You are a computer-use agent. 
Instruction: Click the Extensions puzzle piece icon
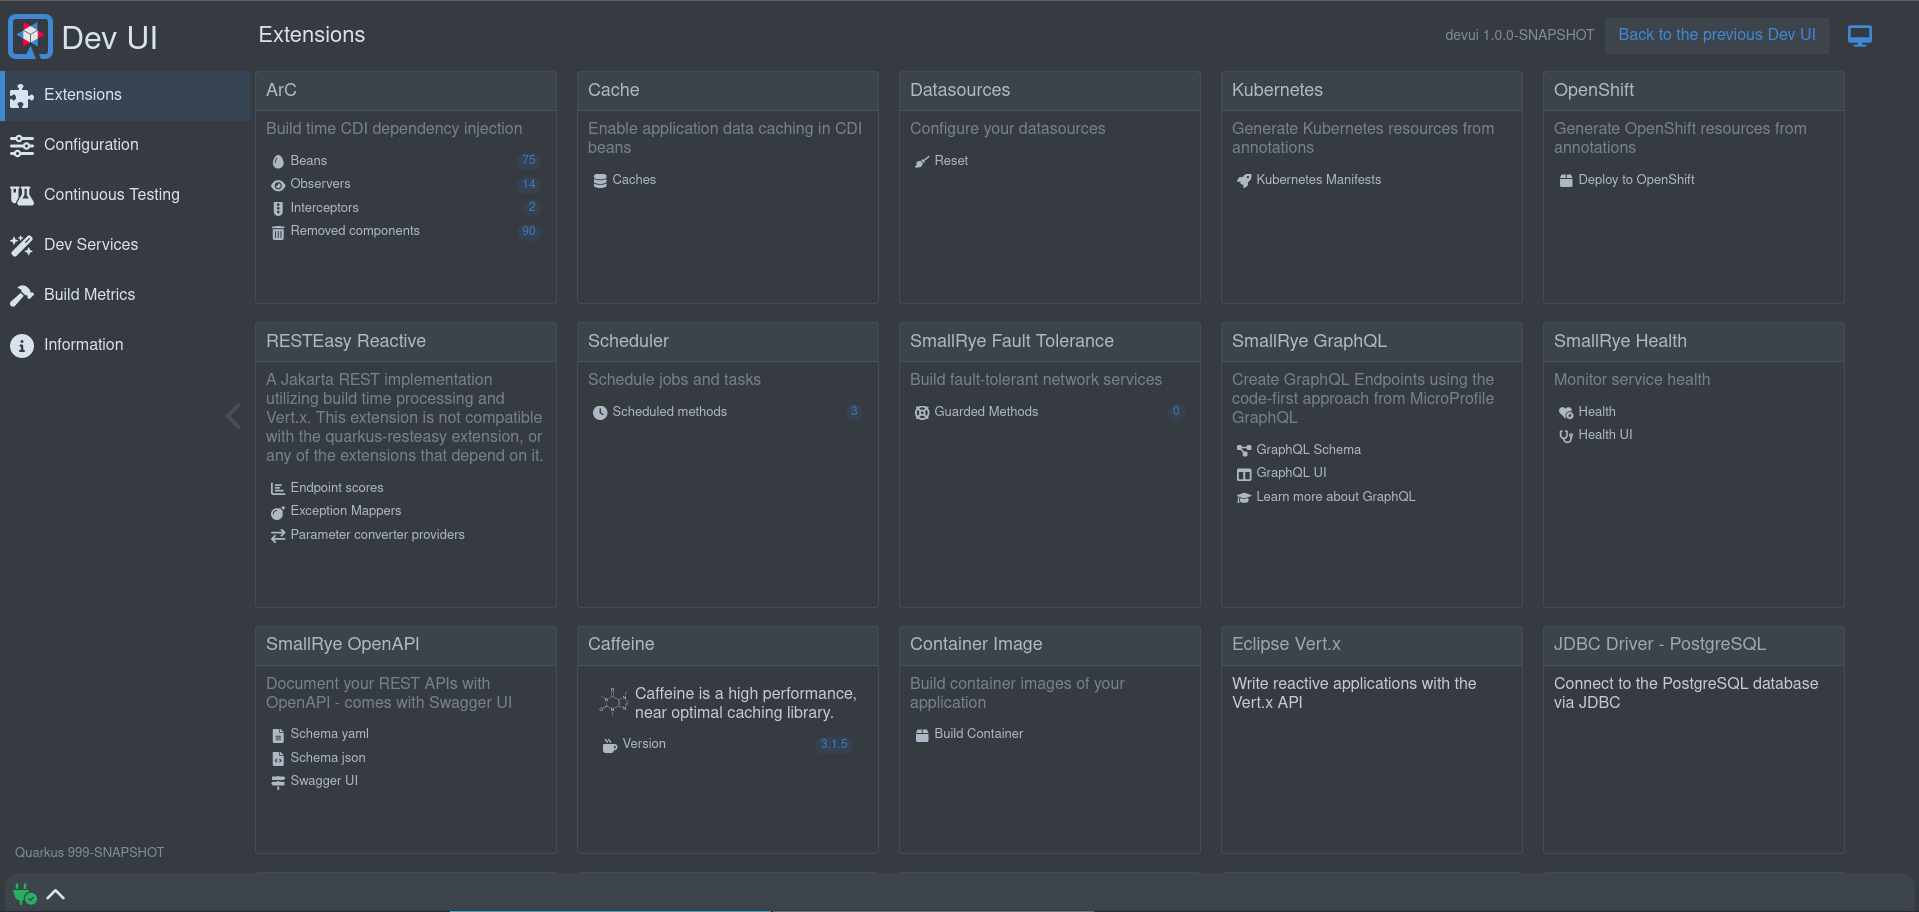click(x=21, y=95)
